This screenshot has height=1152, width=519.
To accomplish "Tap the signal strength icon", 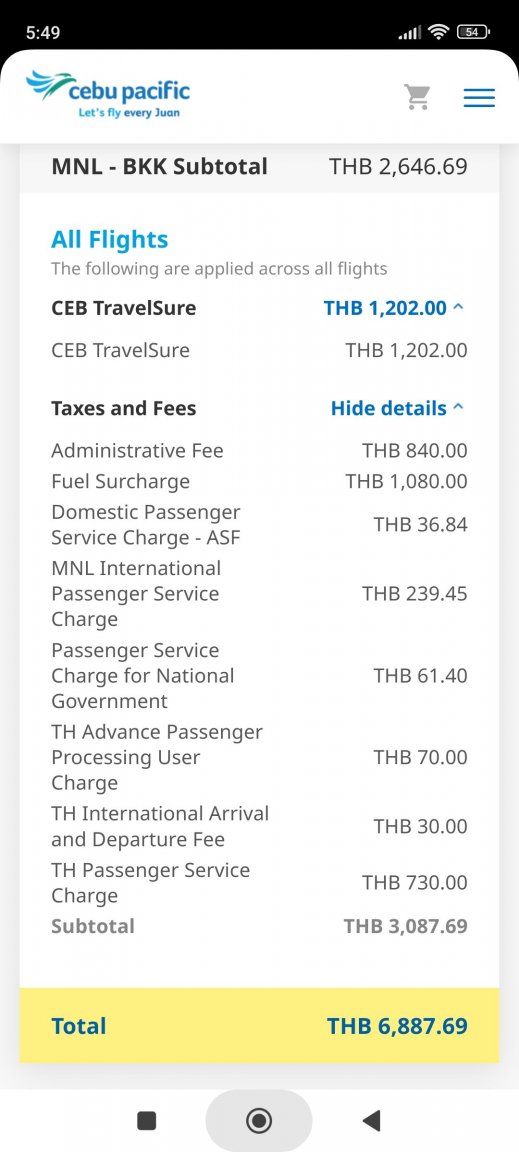I will coord(410,32).
